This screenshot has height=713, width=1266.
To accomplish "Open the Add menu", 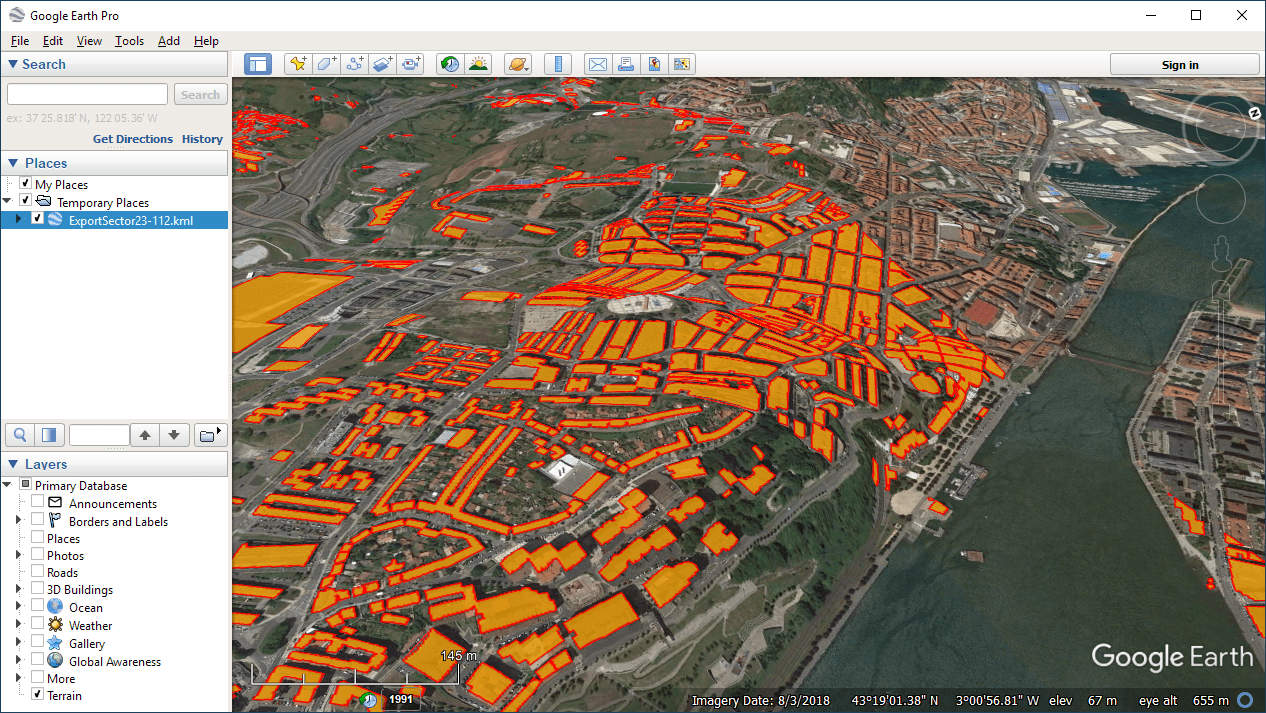I will tap(169, 41).
